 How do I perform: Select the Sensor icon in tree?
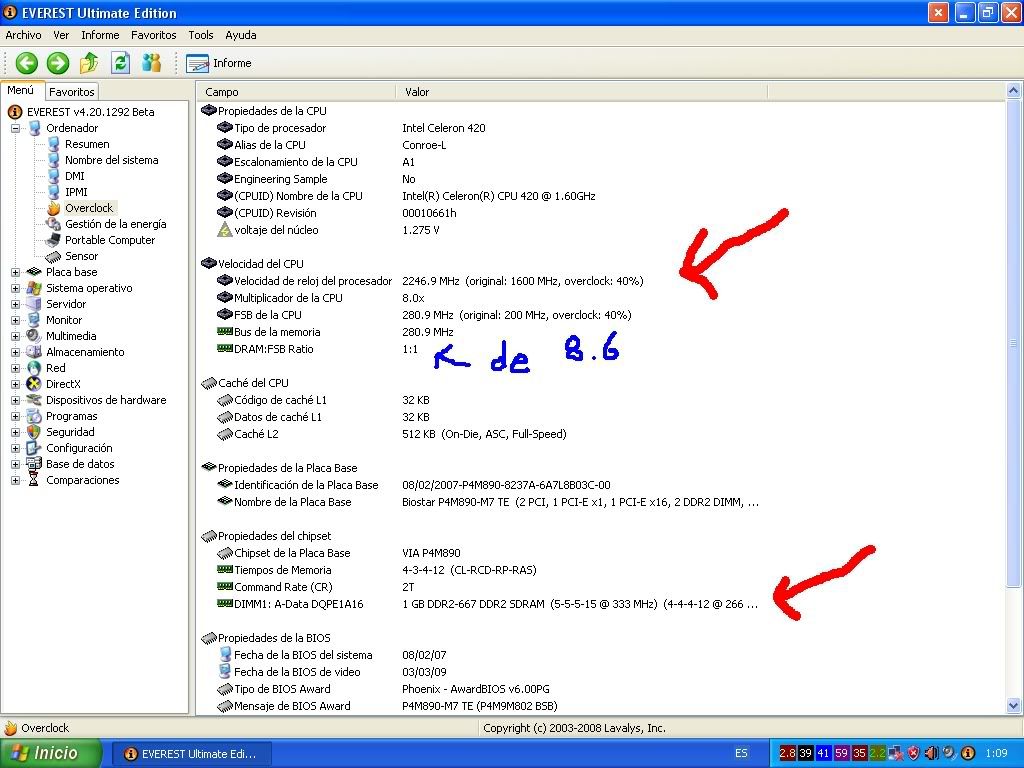coord(54,256)
